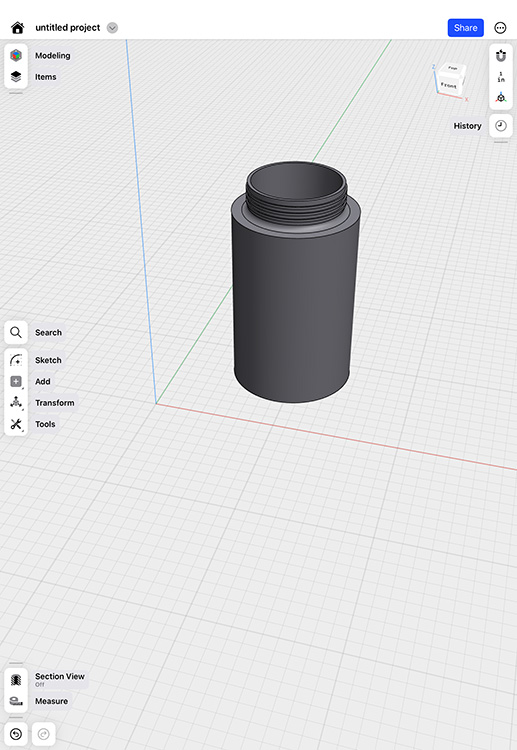517x750 pixels.
Task: Expand the untitled project dropdown arrow
Action: (112, 28)
